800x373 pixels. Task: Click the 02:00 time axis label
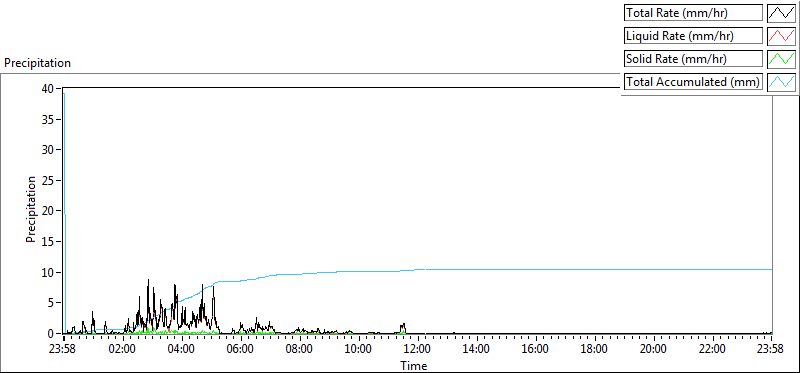coord(123,350)
